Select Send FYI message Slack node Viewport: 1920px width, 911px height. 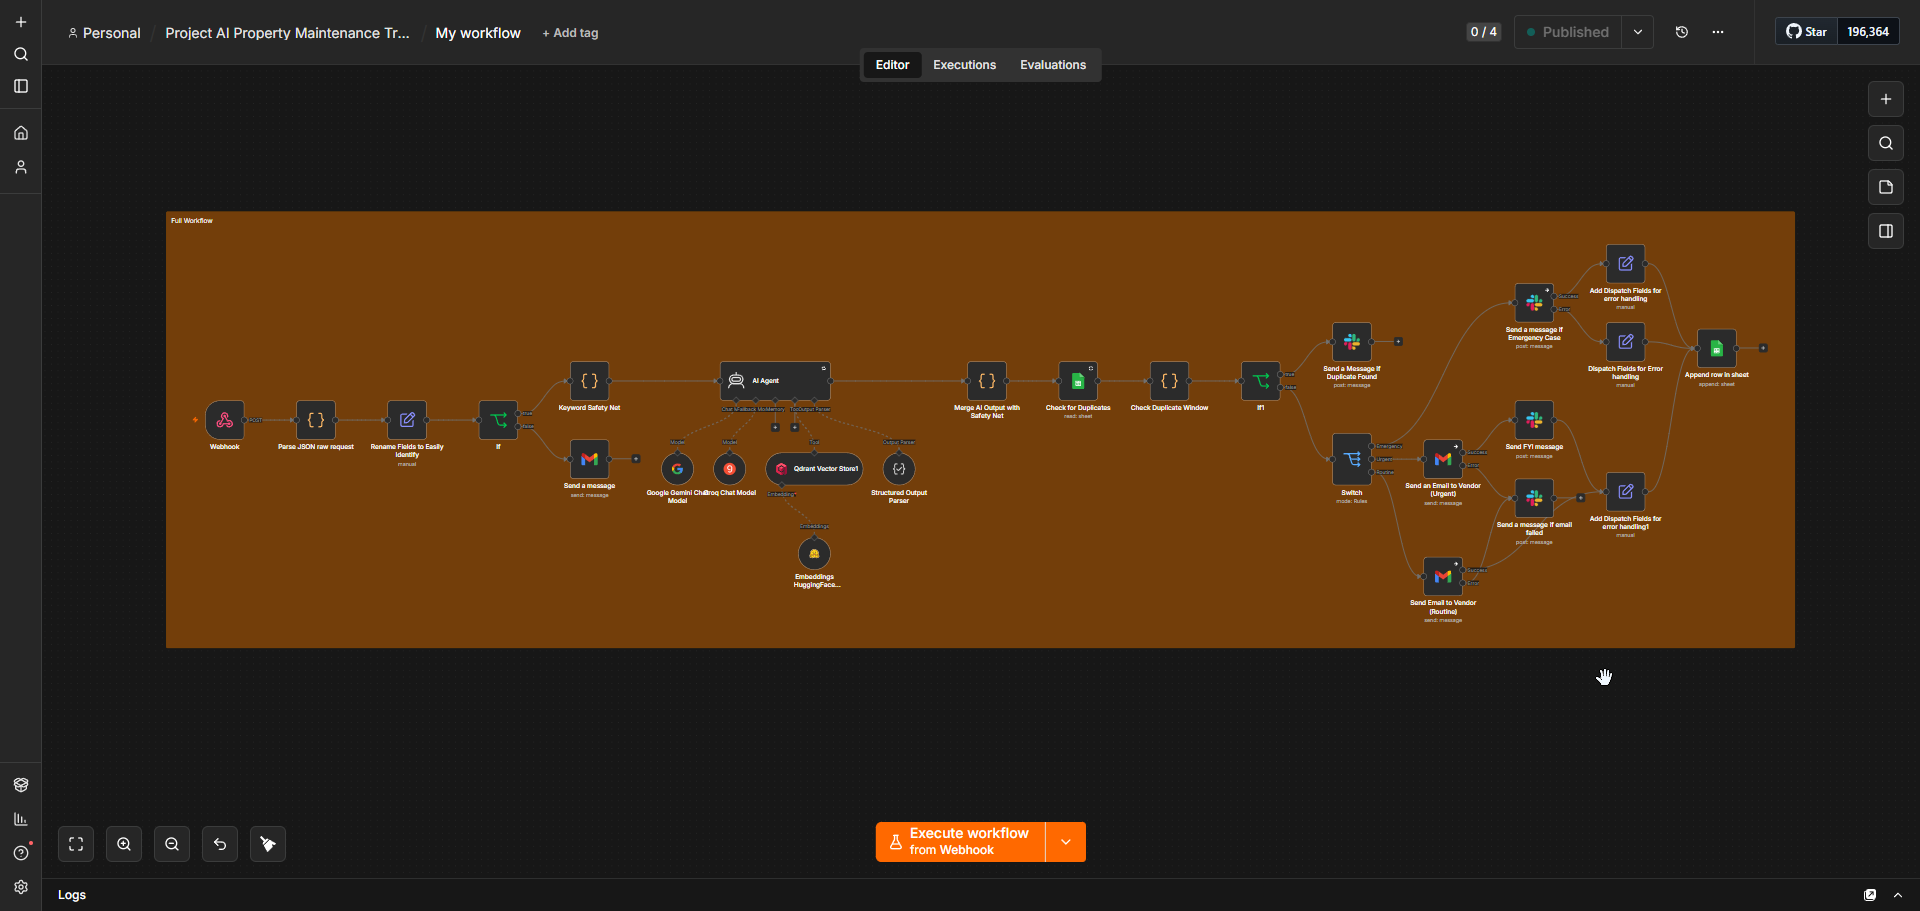1534,420
